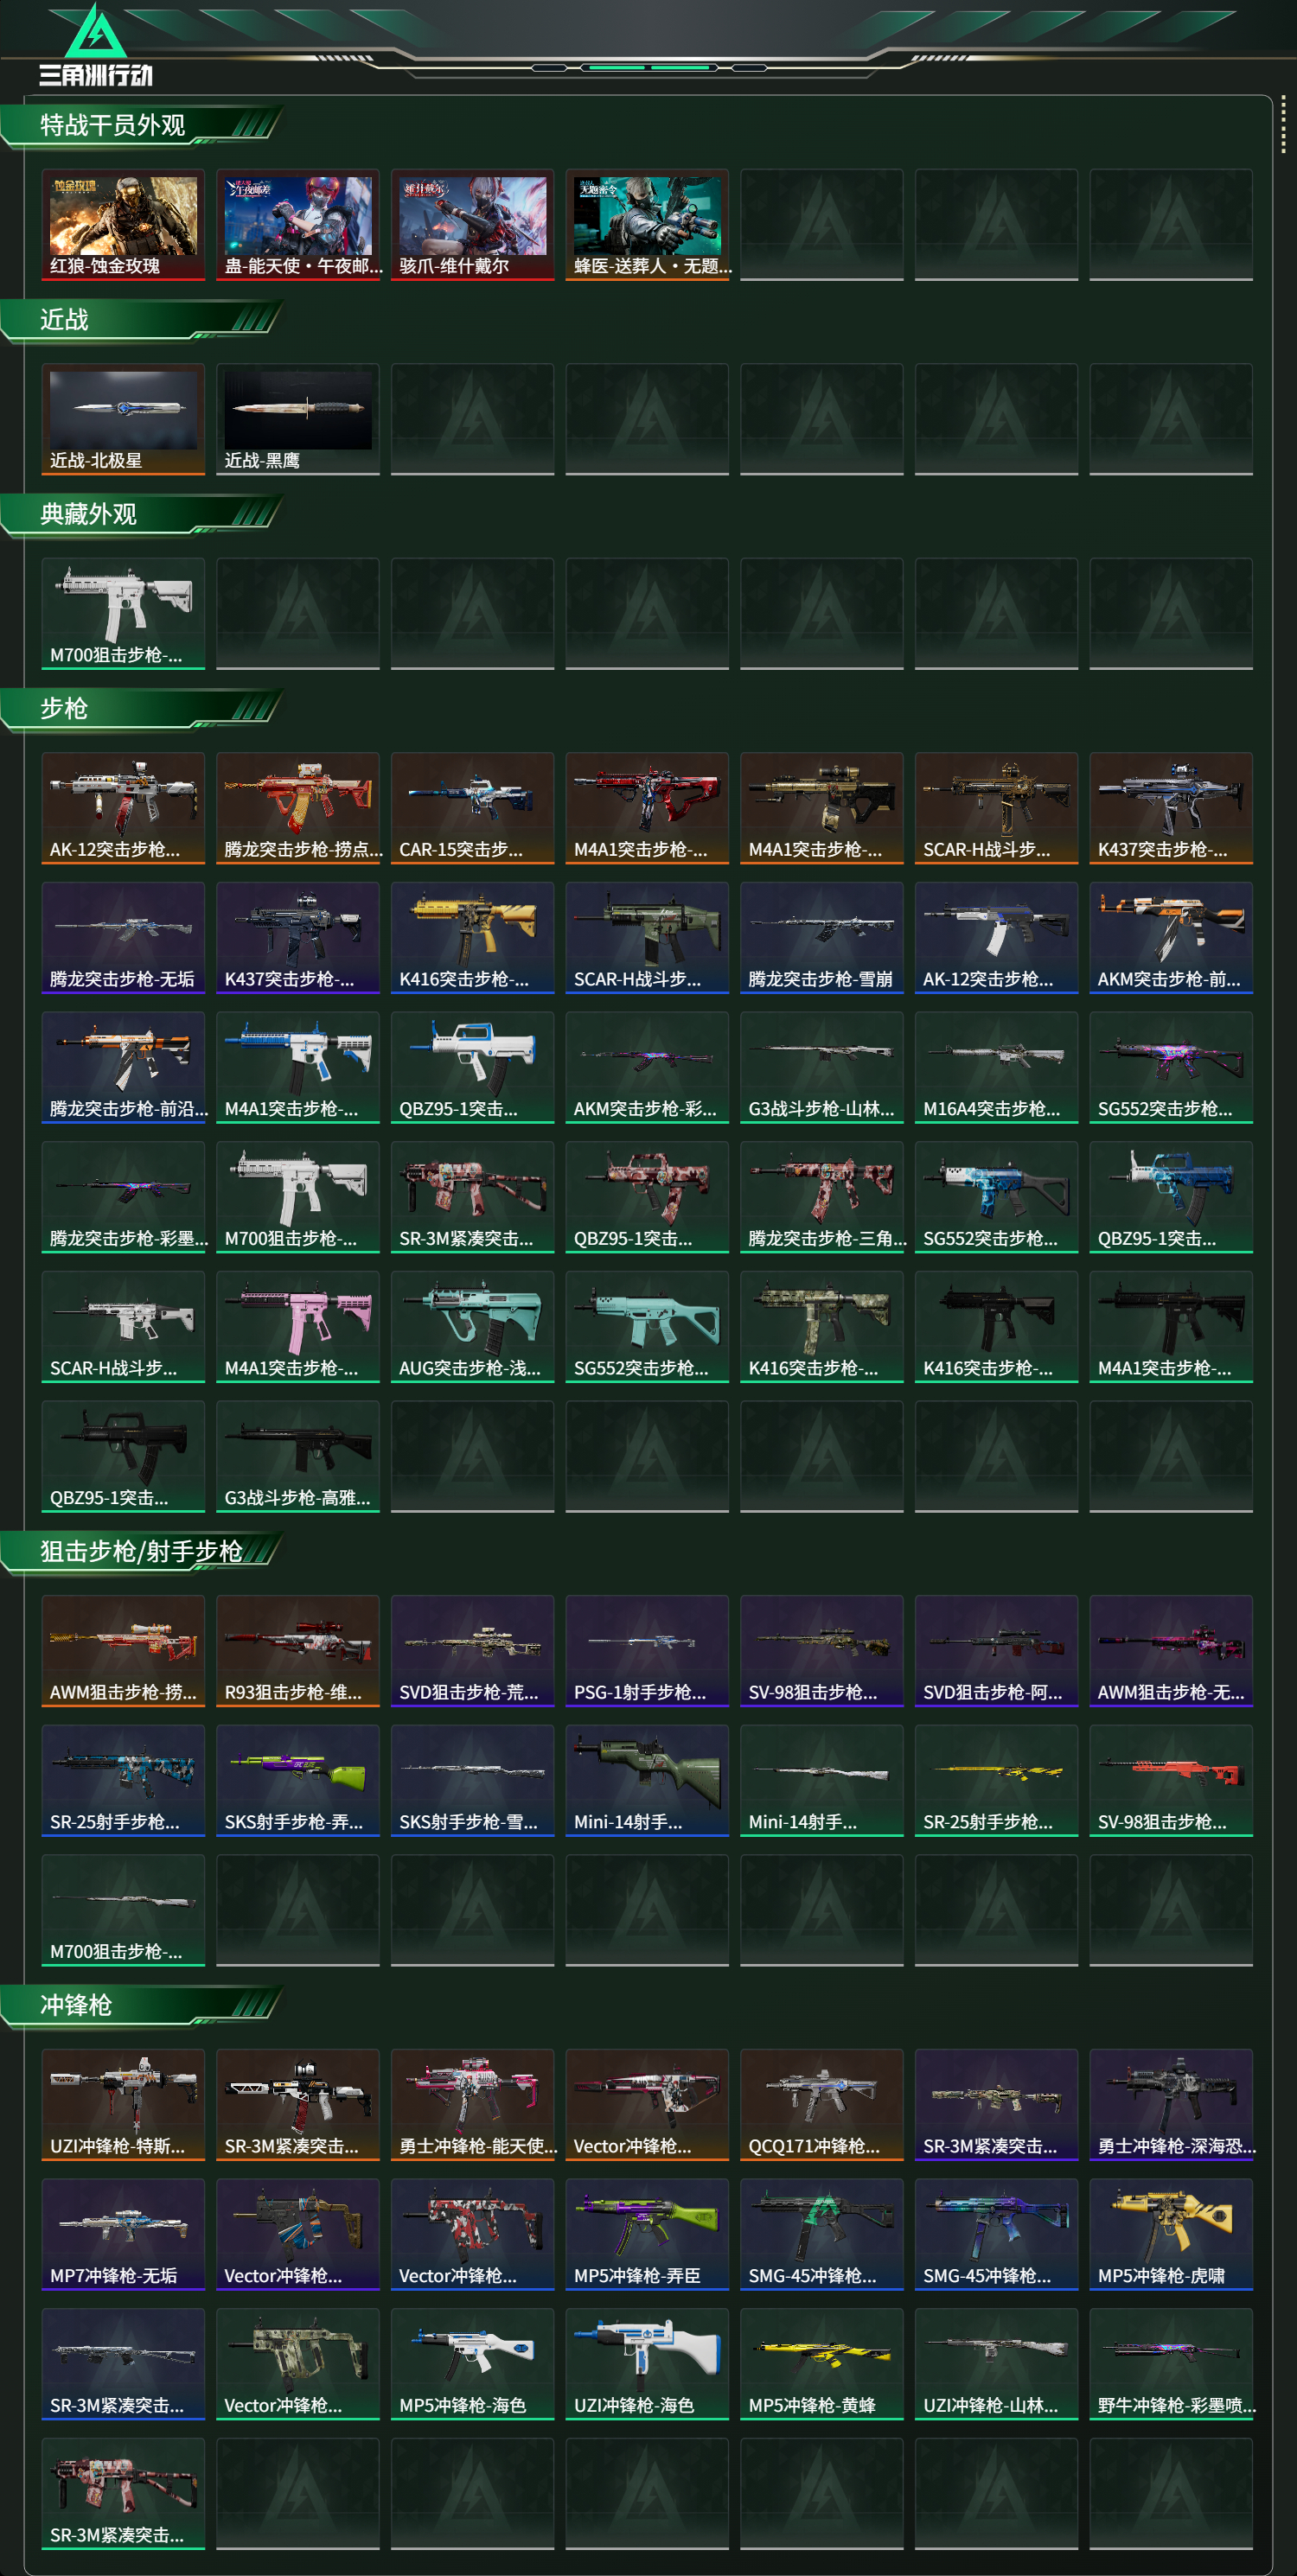This screenshot has width=1297, height=2576.
Task: Select the G3战斗步枪-高雅 rifle skin
Action: [x=298, y=1456]
